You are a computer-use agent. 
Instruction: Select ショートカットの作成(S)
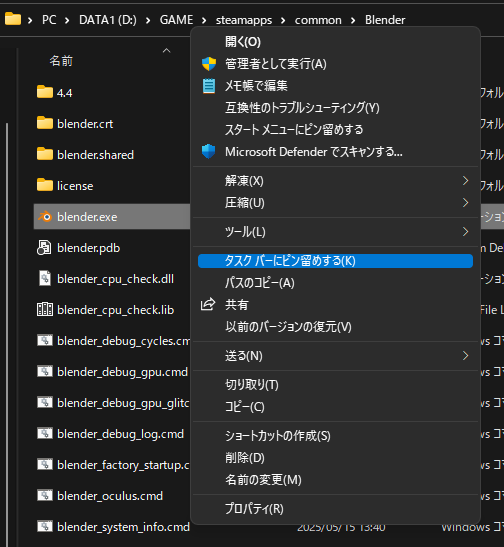click(336, 436)
